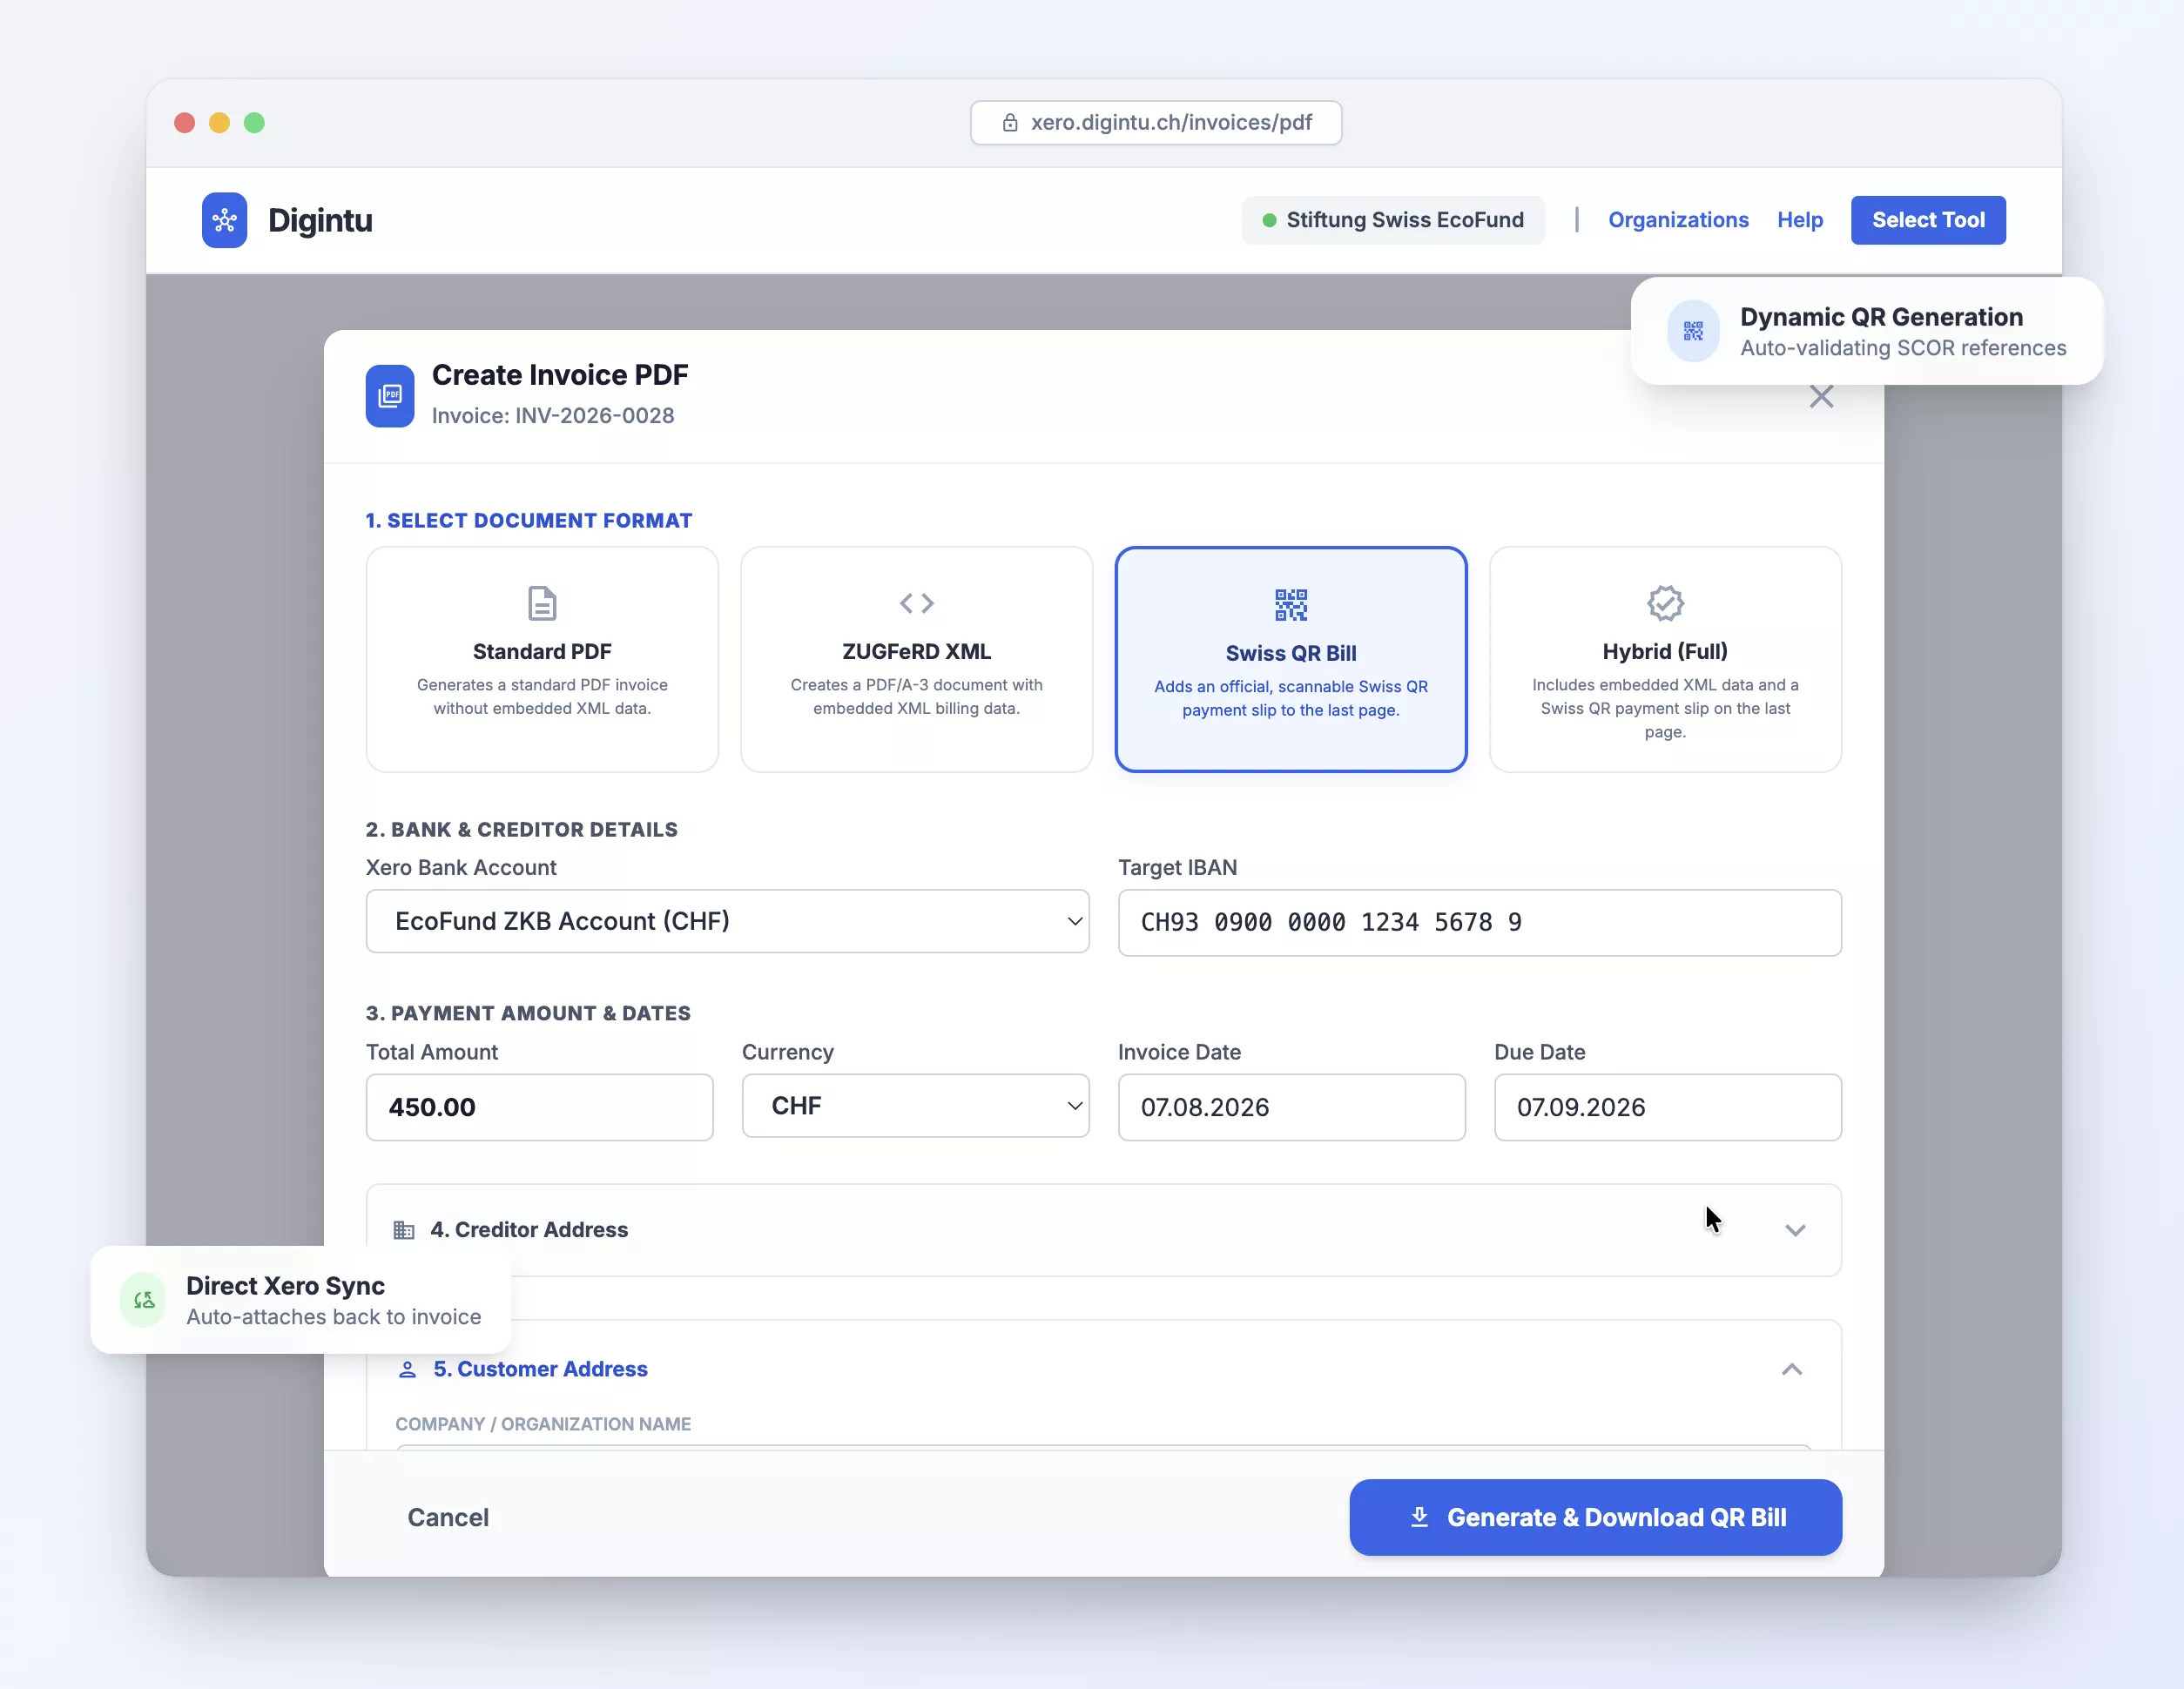The width and height of the screenshot is (2184, 1689).
Task: Click the Hybrid (Full) verified badge icon
Action: 1665,604
